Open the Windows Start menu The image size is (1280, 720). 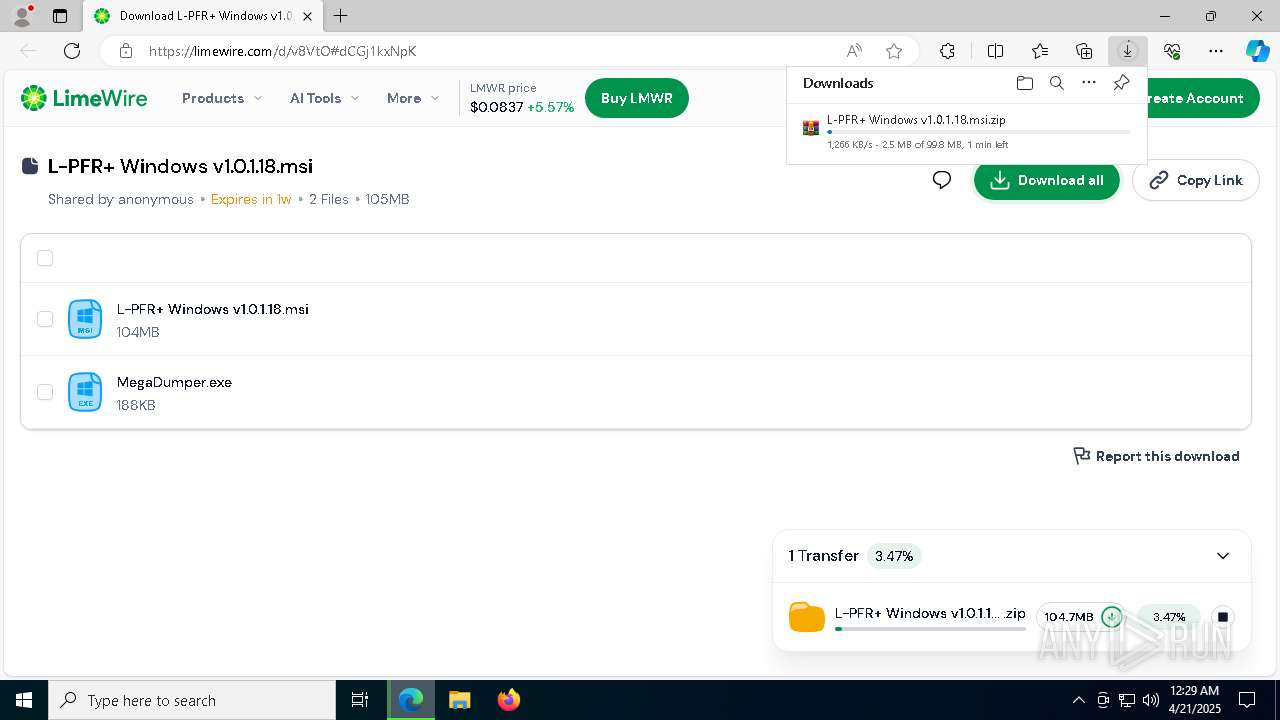pos(24,700)
